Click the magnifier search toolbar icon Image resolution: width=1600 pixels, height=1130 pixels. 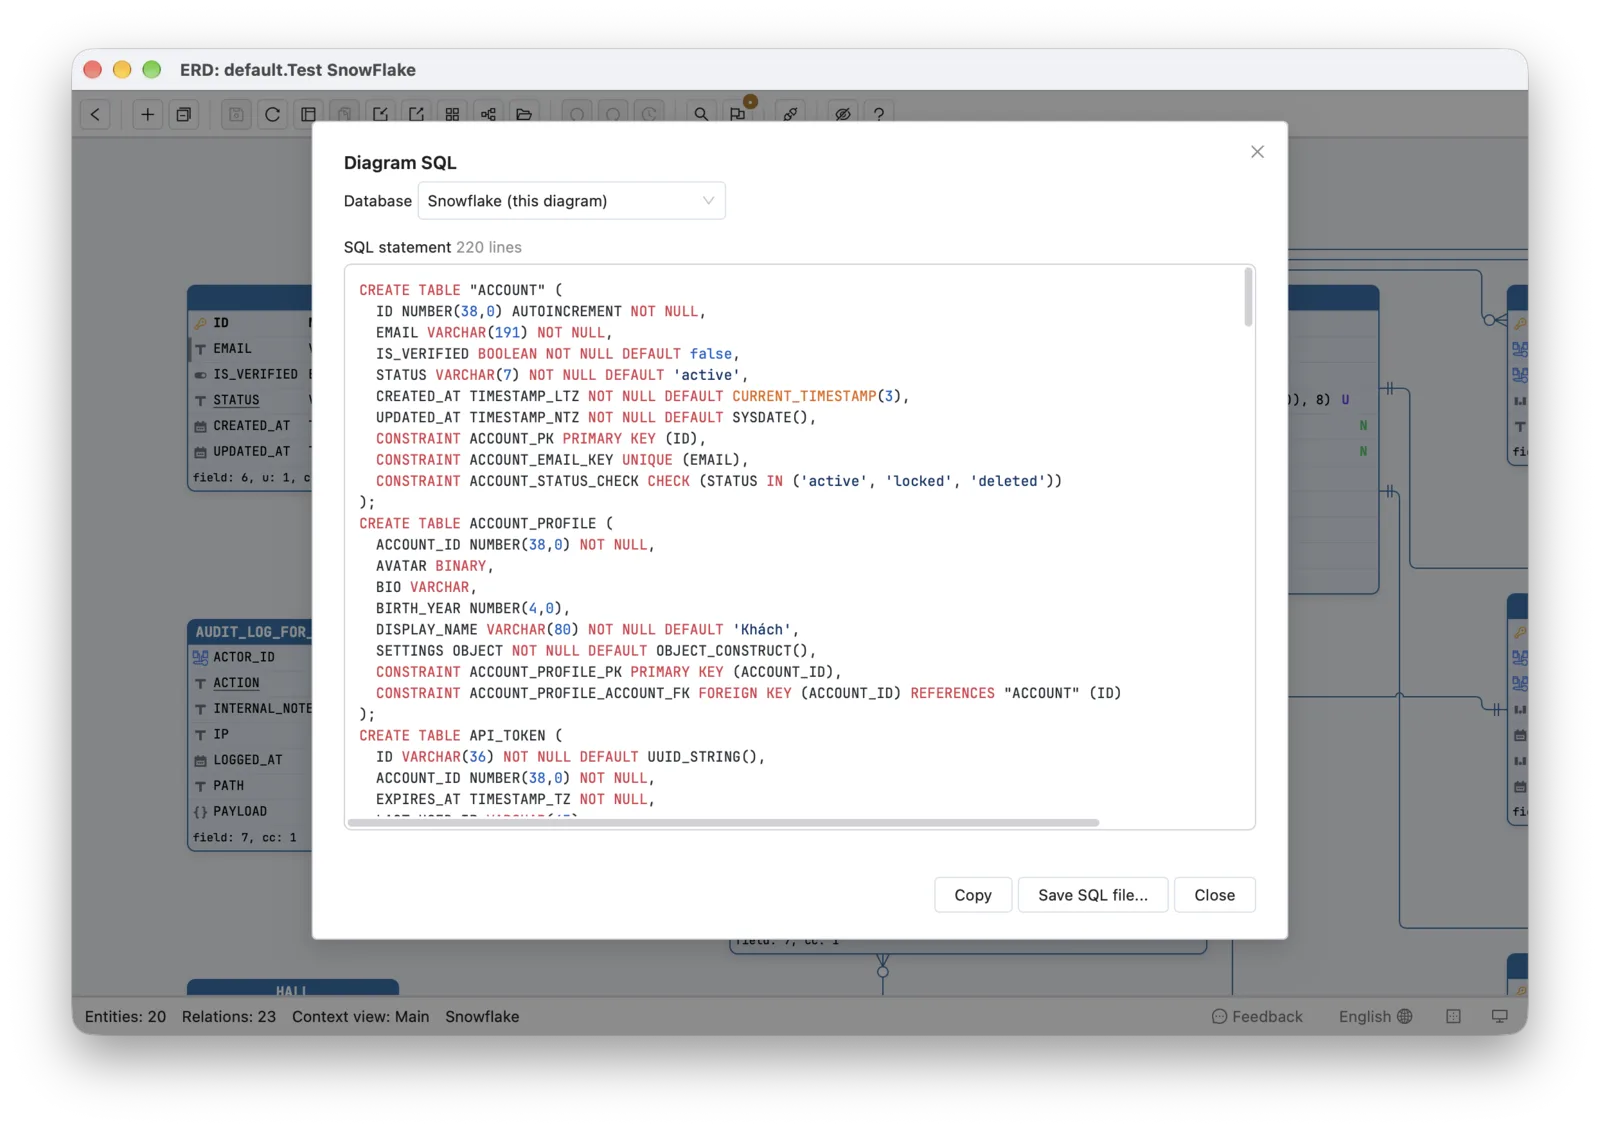(701, 114)
